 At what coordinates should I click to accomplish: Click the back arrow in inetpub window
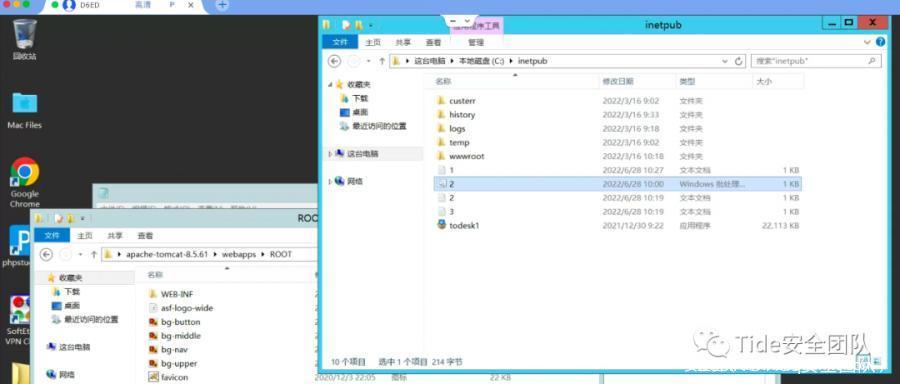335,61
